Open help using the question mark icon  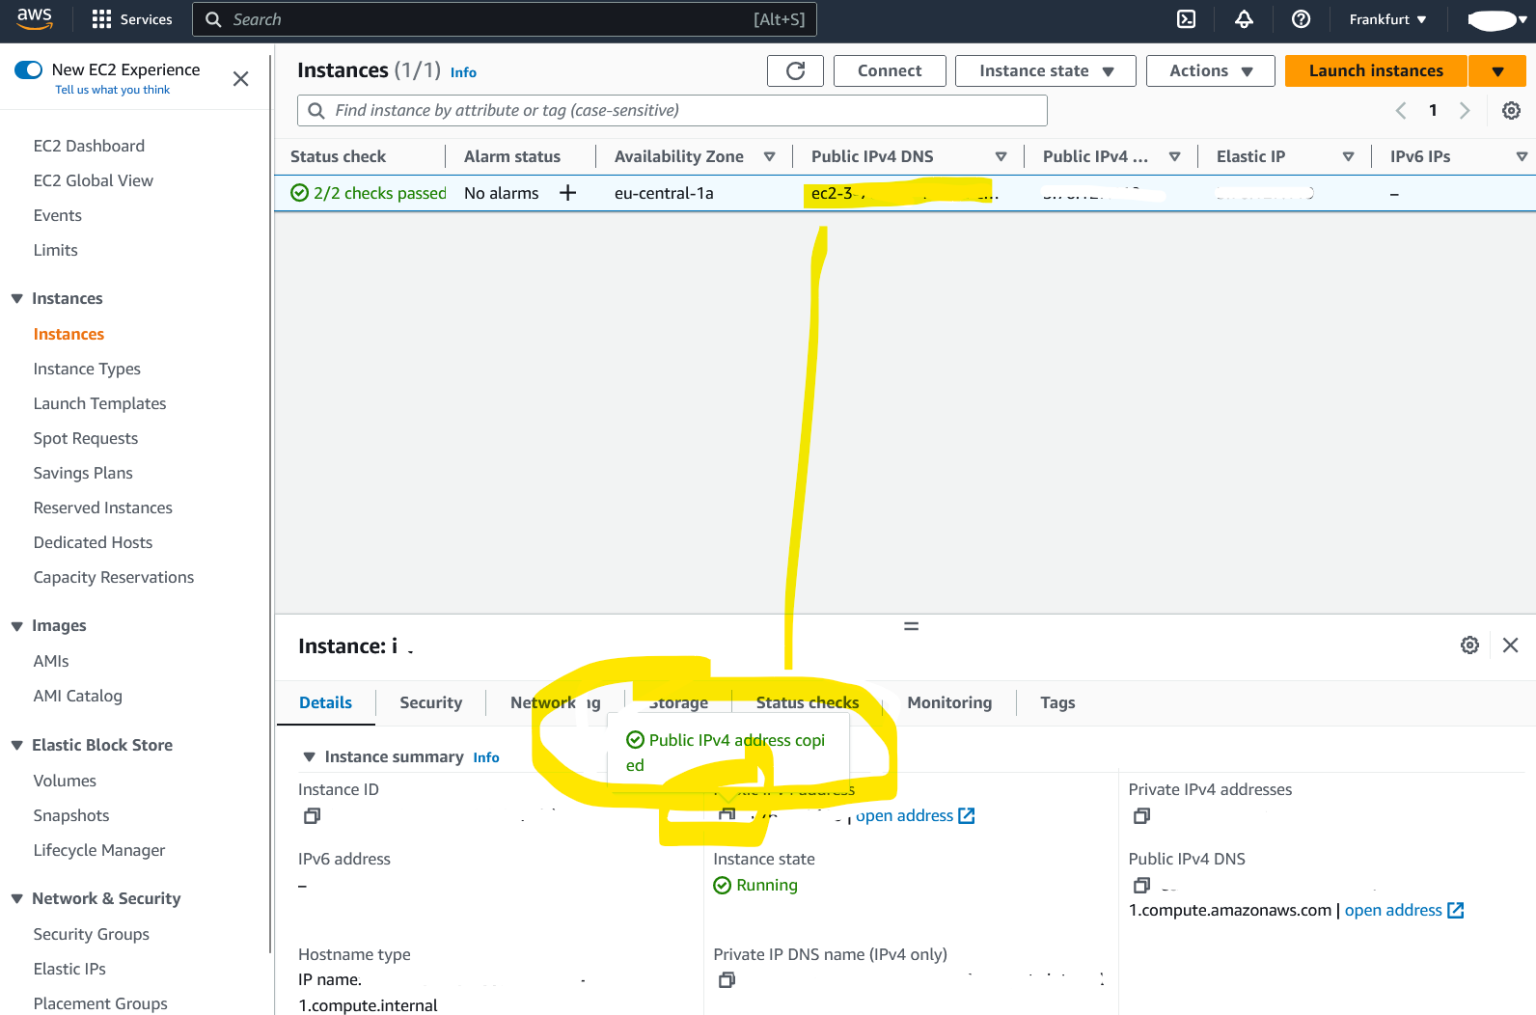[x=1300, y=19]
